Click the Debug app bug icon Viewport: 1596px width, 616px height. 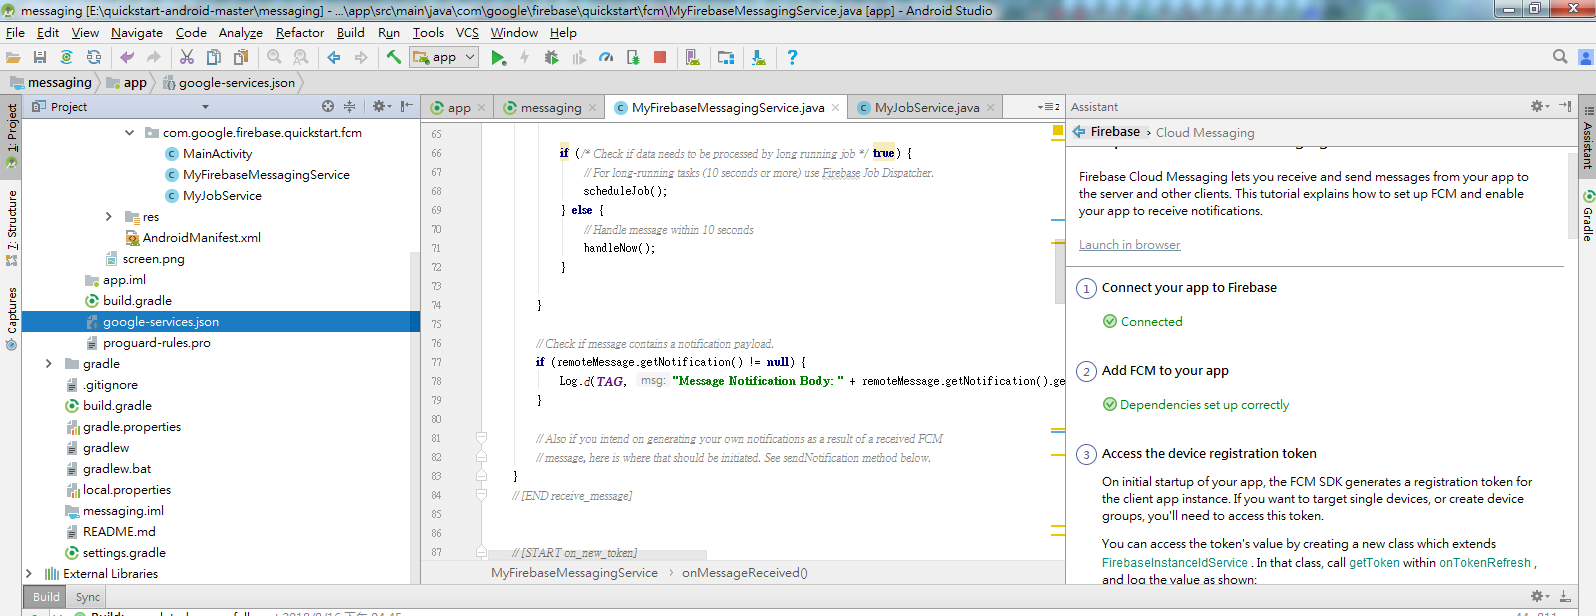click(x=551, y=58)
